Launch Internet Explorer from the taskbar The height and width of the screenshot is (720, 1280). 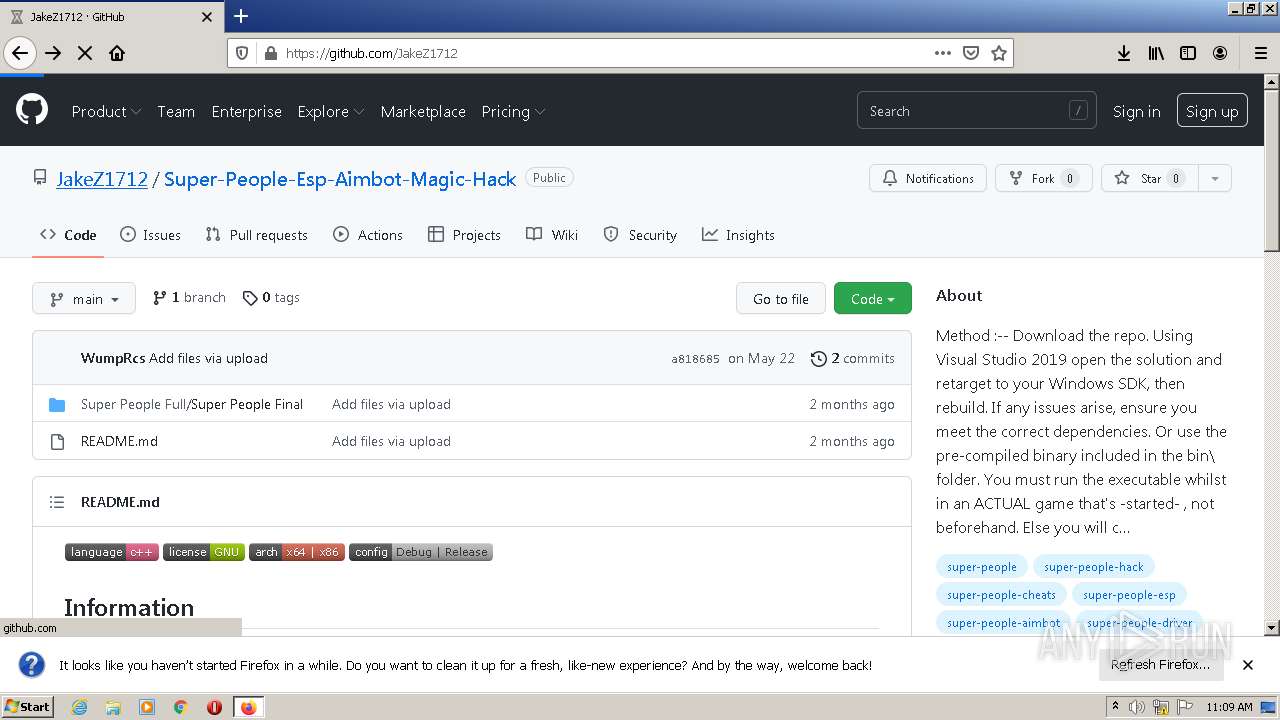pyautogui.click(x=79, y=707)
